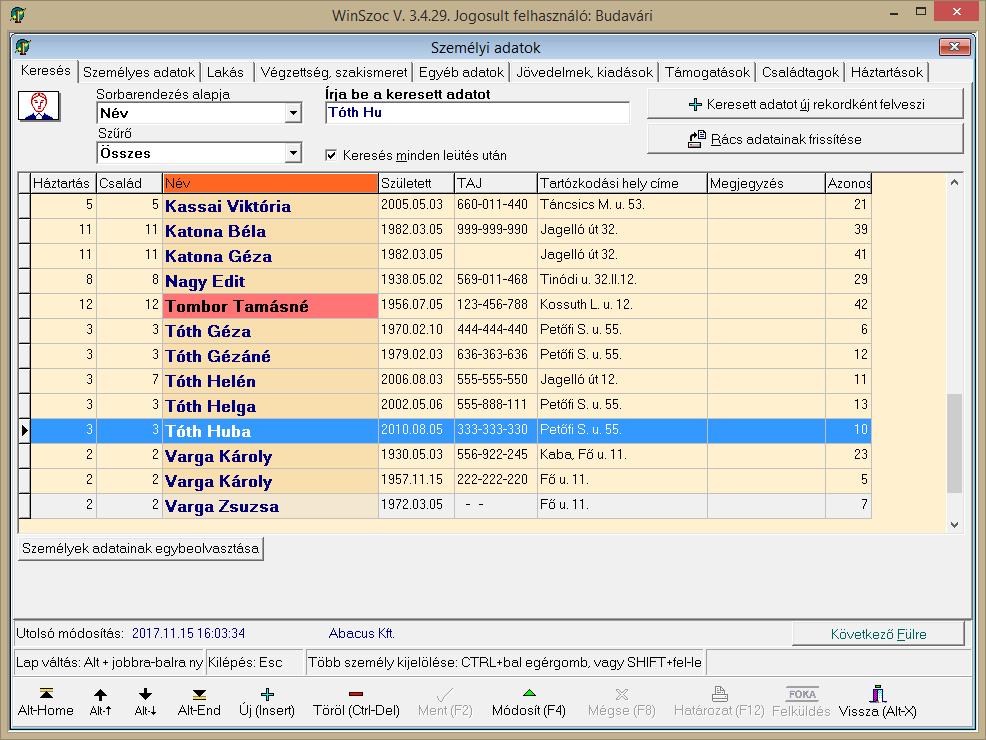Click Tartózkodási hely címe column header

tap(622, 183)
